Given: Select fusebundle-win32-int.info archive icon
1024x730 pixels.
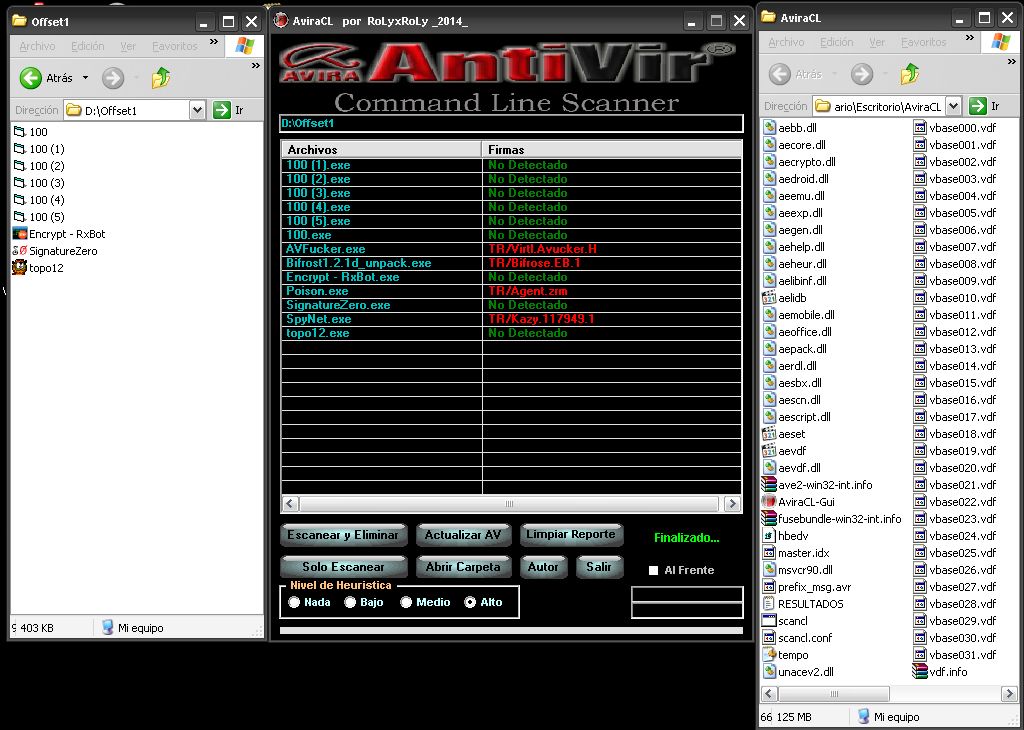Looking at the screenshot, I should tap(769, 518).
